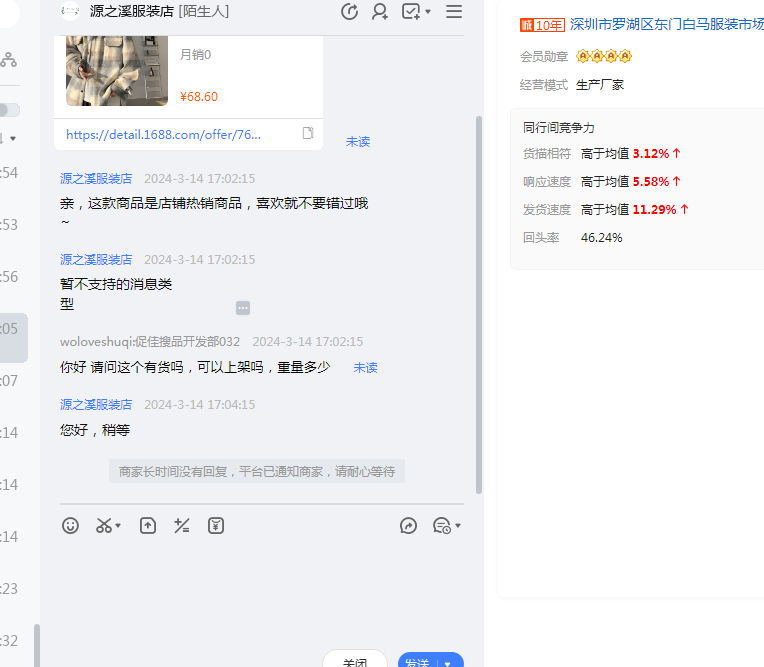The image size is (764, 667).
Task: Expand the add-task checkbox dropdown in the header
Action: (x=428, y=12)
